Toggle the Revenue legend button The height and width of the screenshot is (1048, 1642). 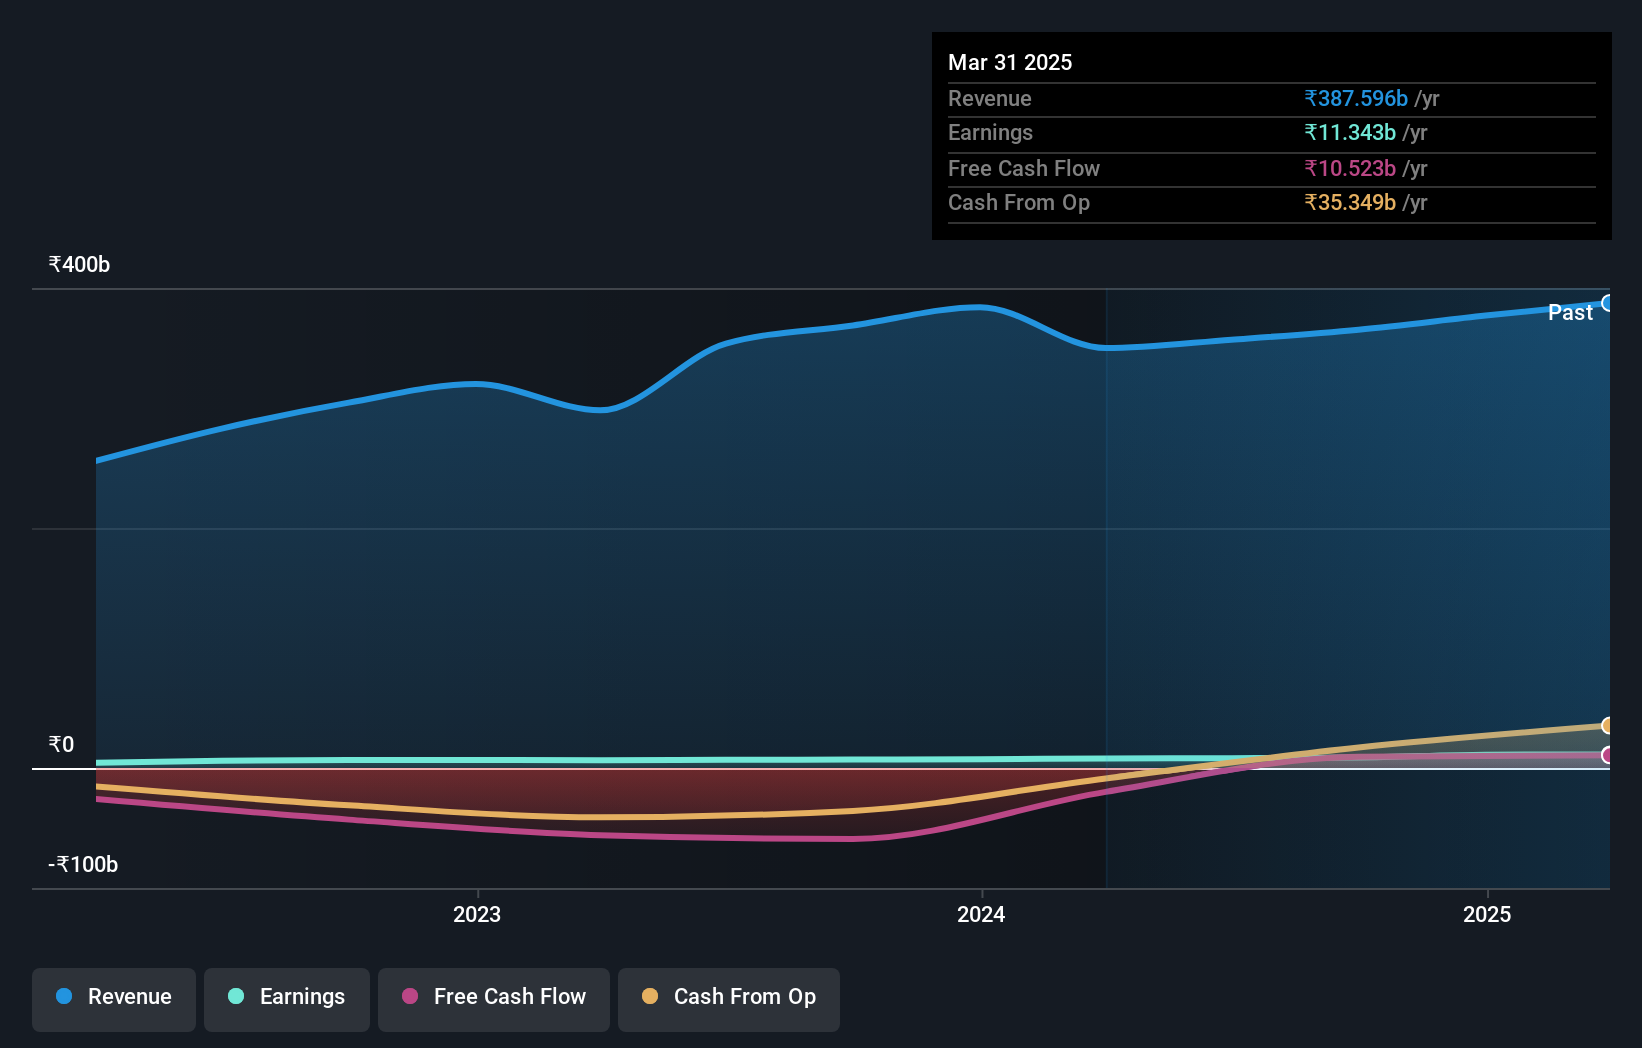click(114, 999)
